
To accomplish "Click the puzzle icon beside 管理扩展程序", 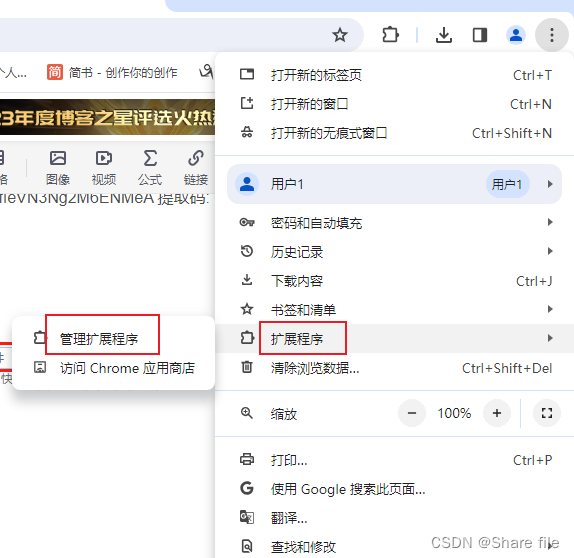I will coord(40,338).
